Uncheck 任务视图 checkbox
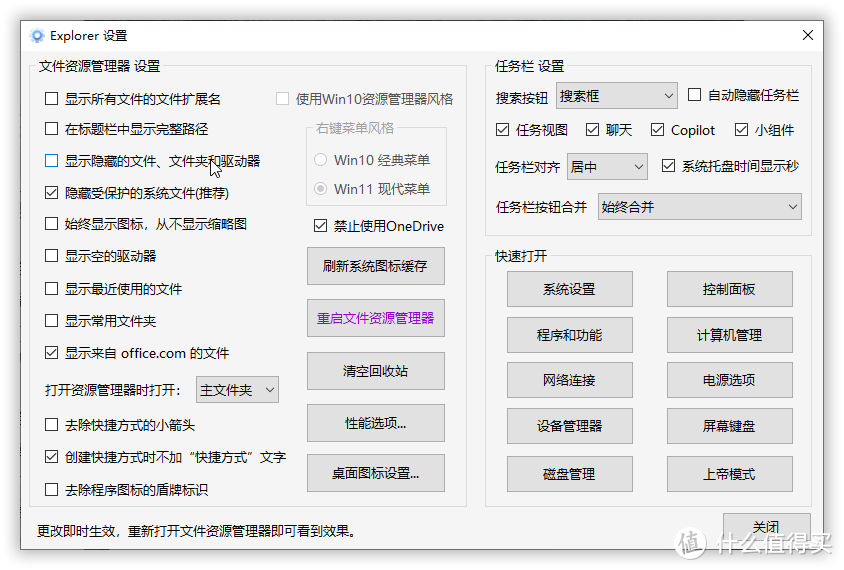This screenshot has width=844, height=570. click(503, 130)
